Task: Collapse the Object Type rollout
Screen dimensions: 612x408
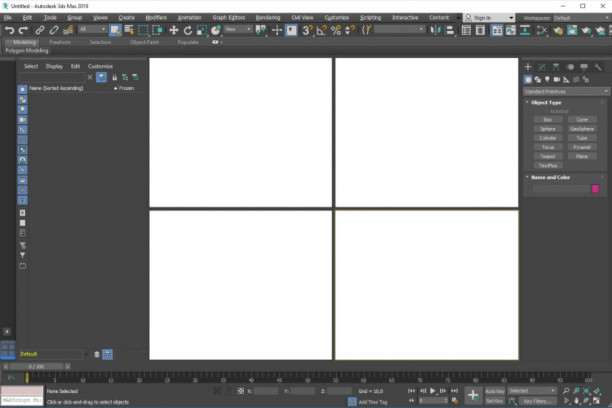Action: pyautogui.click(x=546, y=102)
